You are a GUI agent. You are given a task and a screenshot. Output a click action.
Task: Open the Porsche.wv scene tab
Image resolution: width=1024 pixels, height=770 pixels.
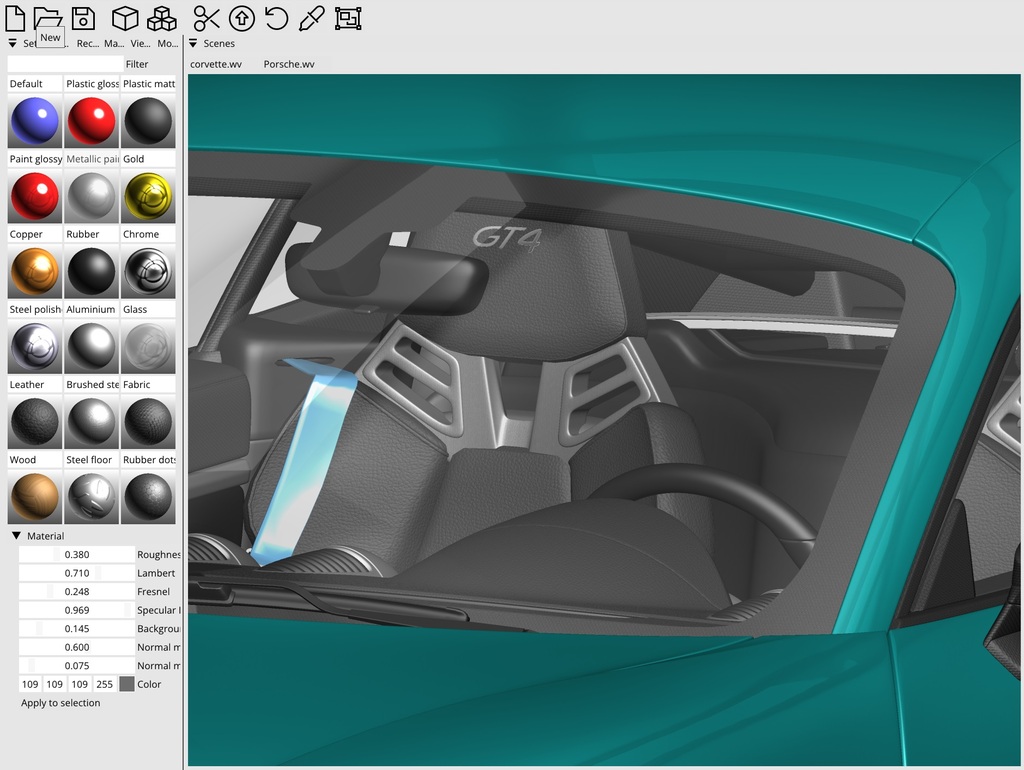click(x=289, y=64)
